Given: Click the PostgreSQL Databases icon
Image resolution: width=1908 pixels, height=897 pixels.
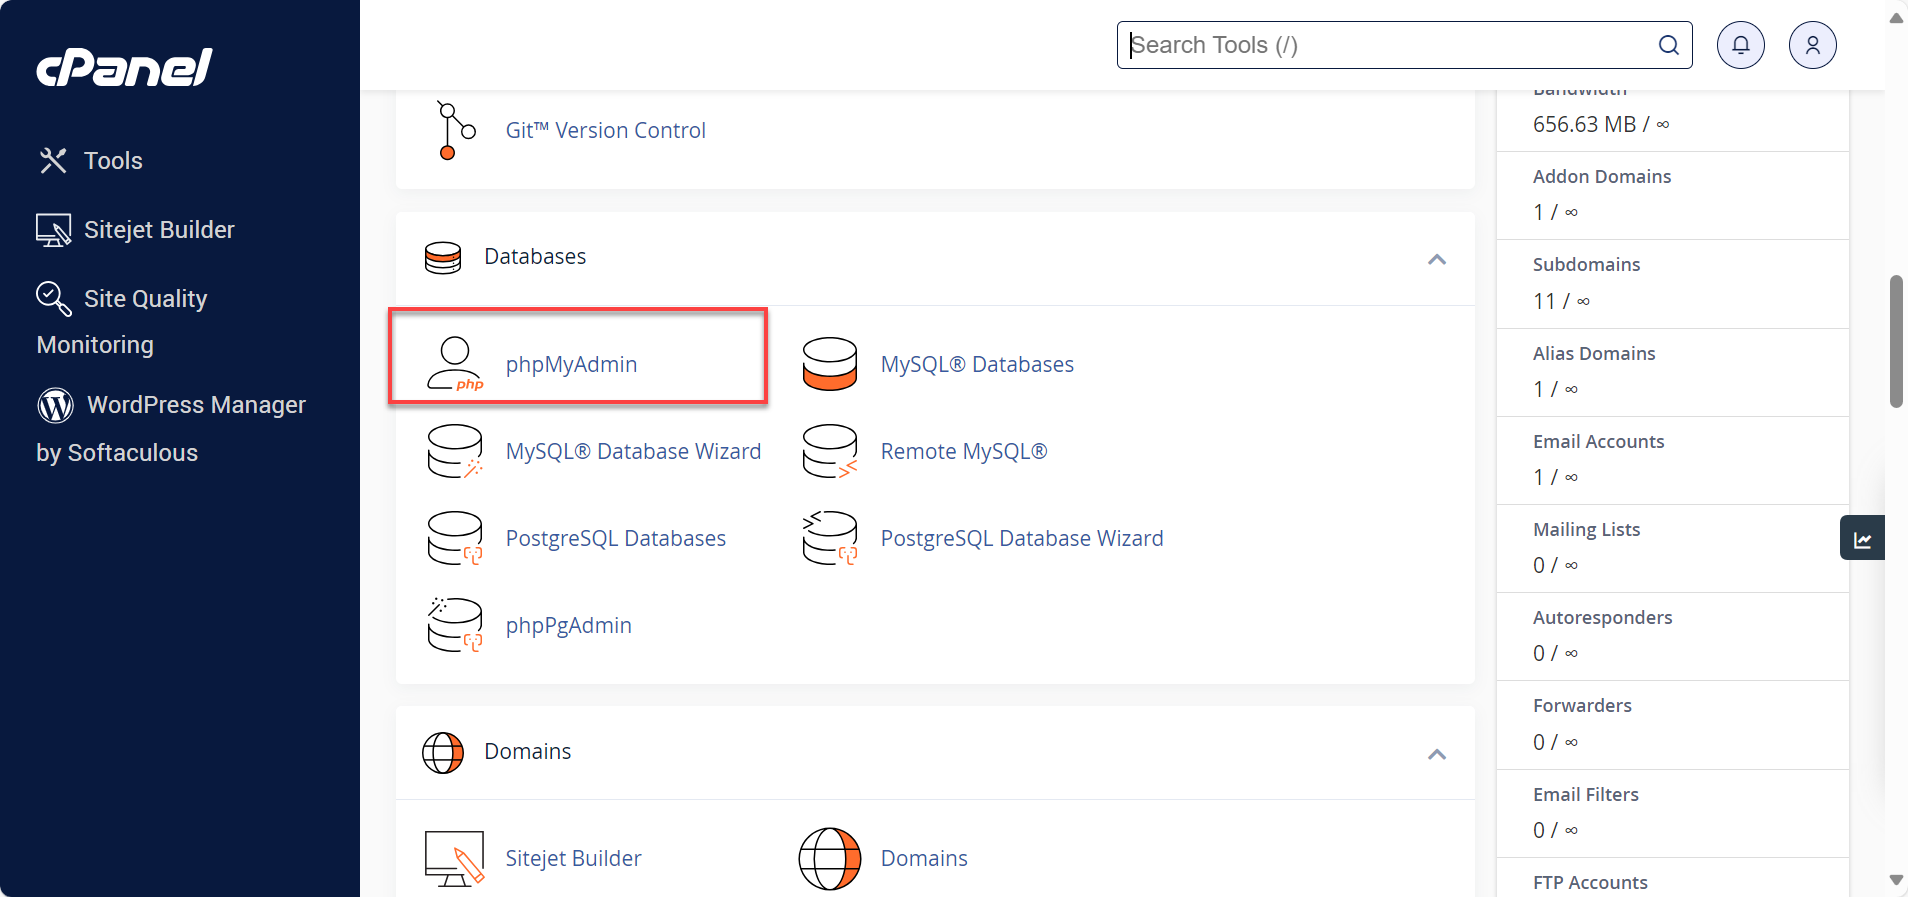Looking at the screenshot, I should (x=455, y=538).
